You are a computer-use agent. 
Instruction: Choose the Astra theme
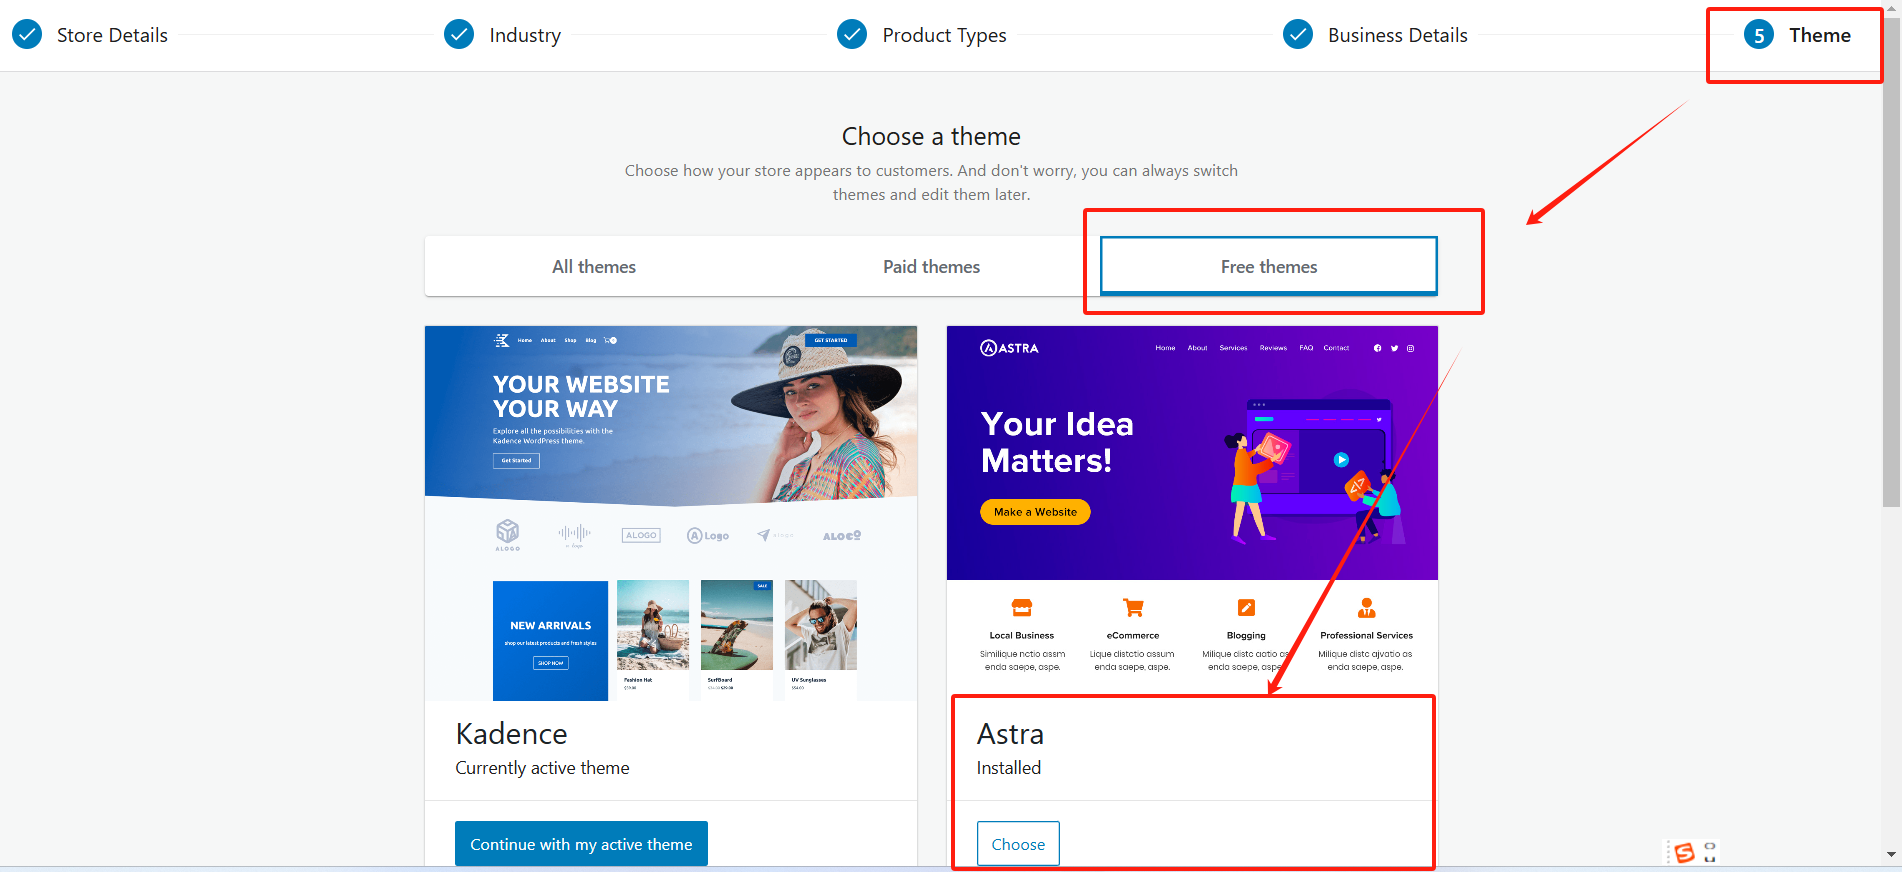click(x=1018, y=844)
